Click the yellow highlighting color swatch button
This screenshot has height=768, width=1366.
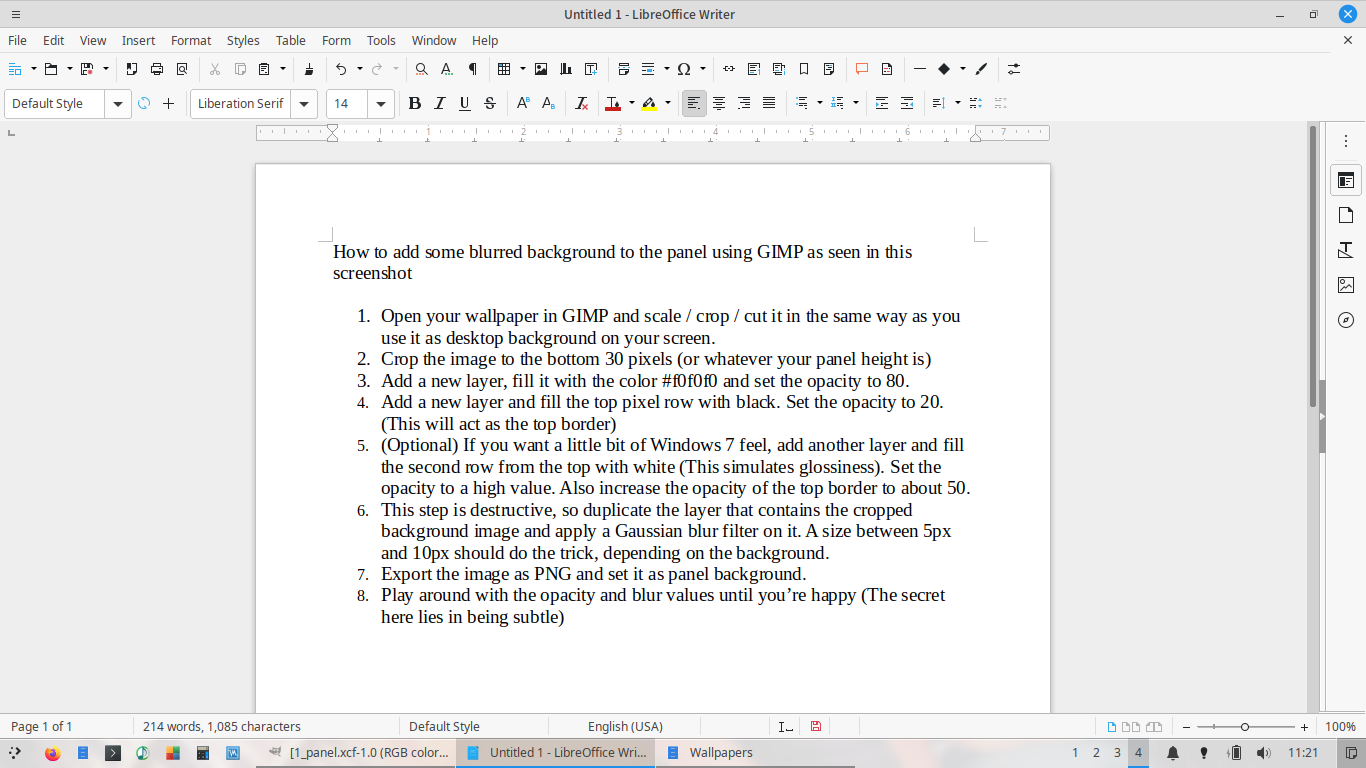point(649,103)
